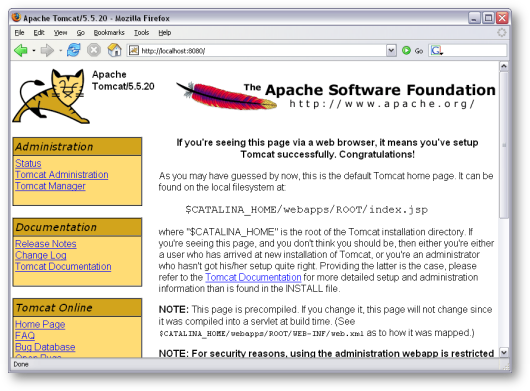Open the Release Notes link
Image resolution: width=530 pixels, height=391 pixels.
[x=46, y=244]
